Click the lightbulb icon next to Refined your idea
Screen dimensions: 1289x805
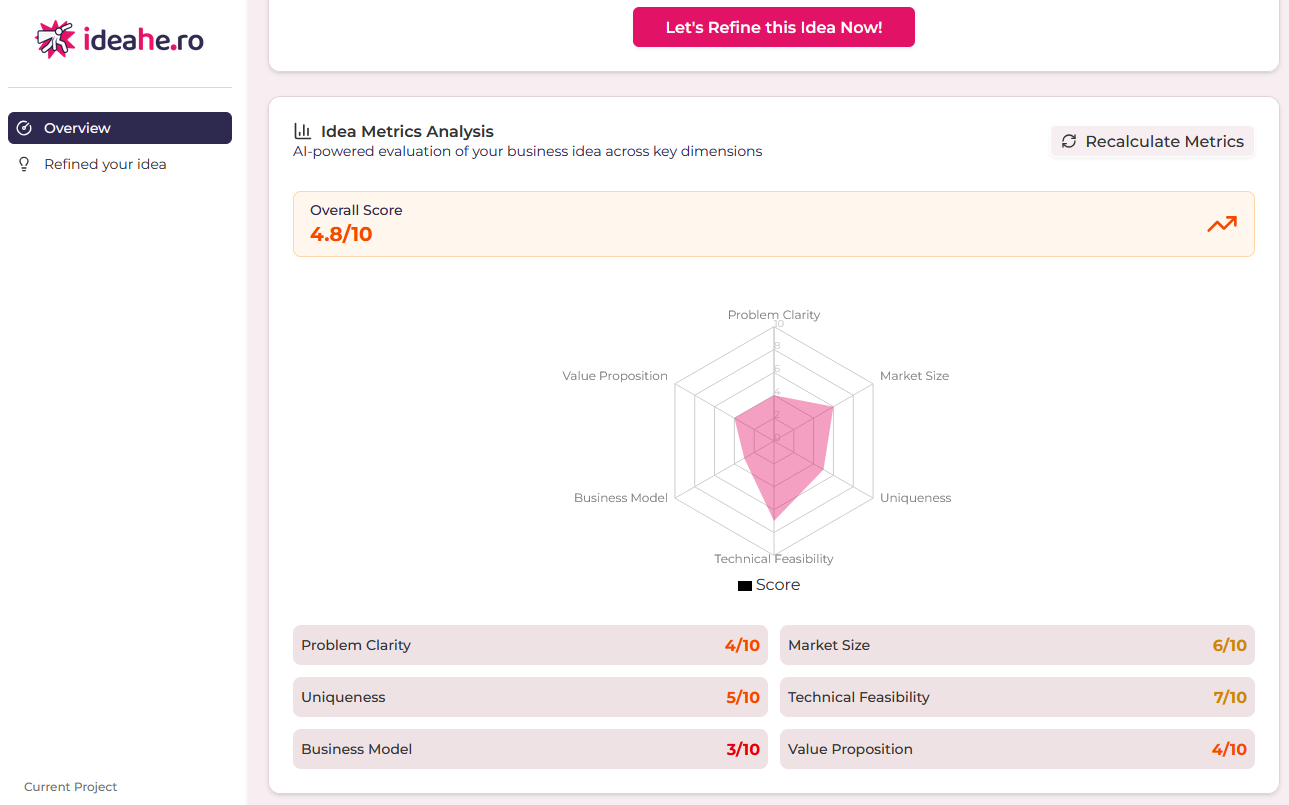23,164
